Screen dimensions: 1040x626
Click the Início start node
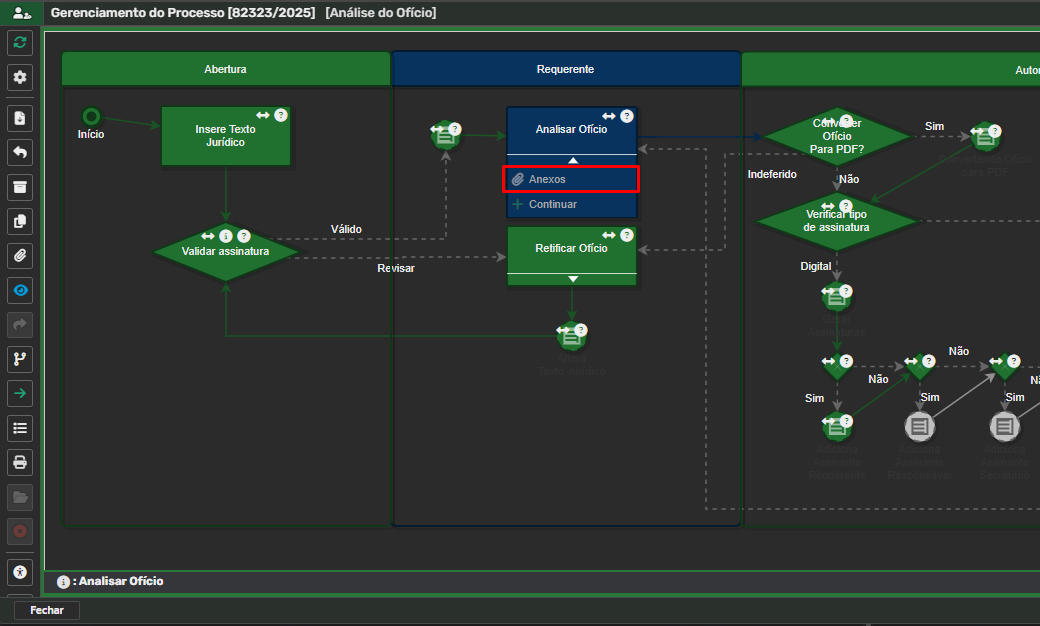coord(91,117)
